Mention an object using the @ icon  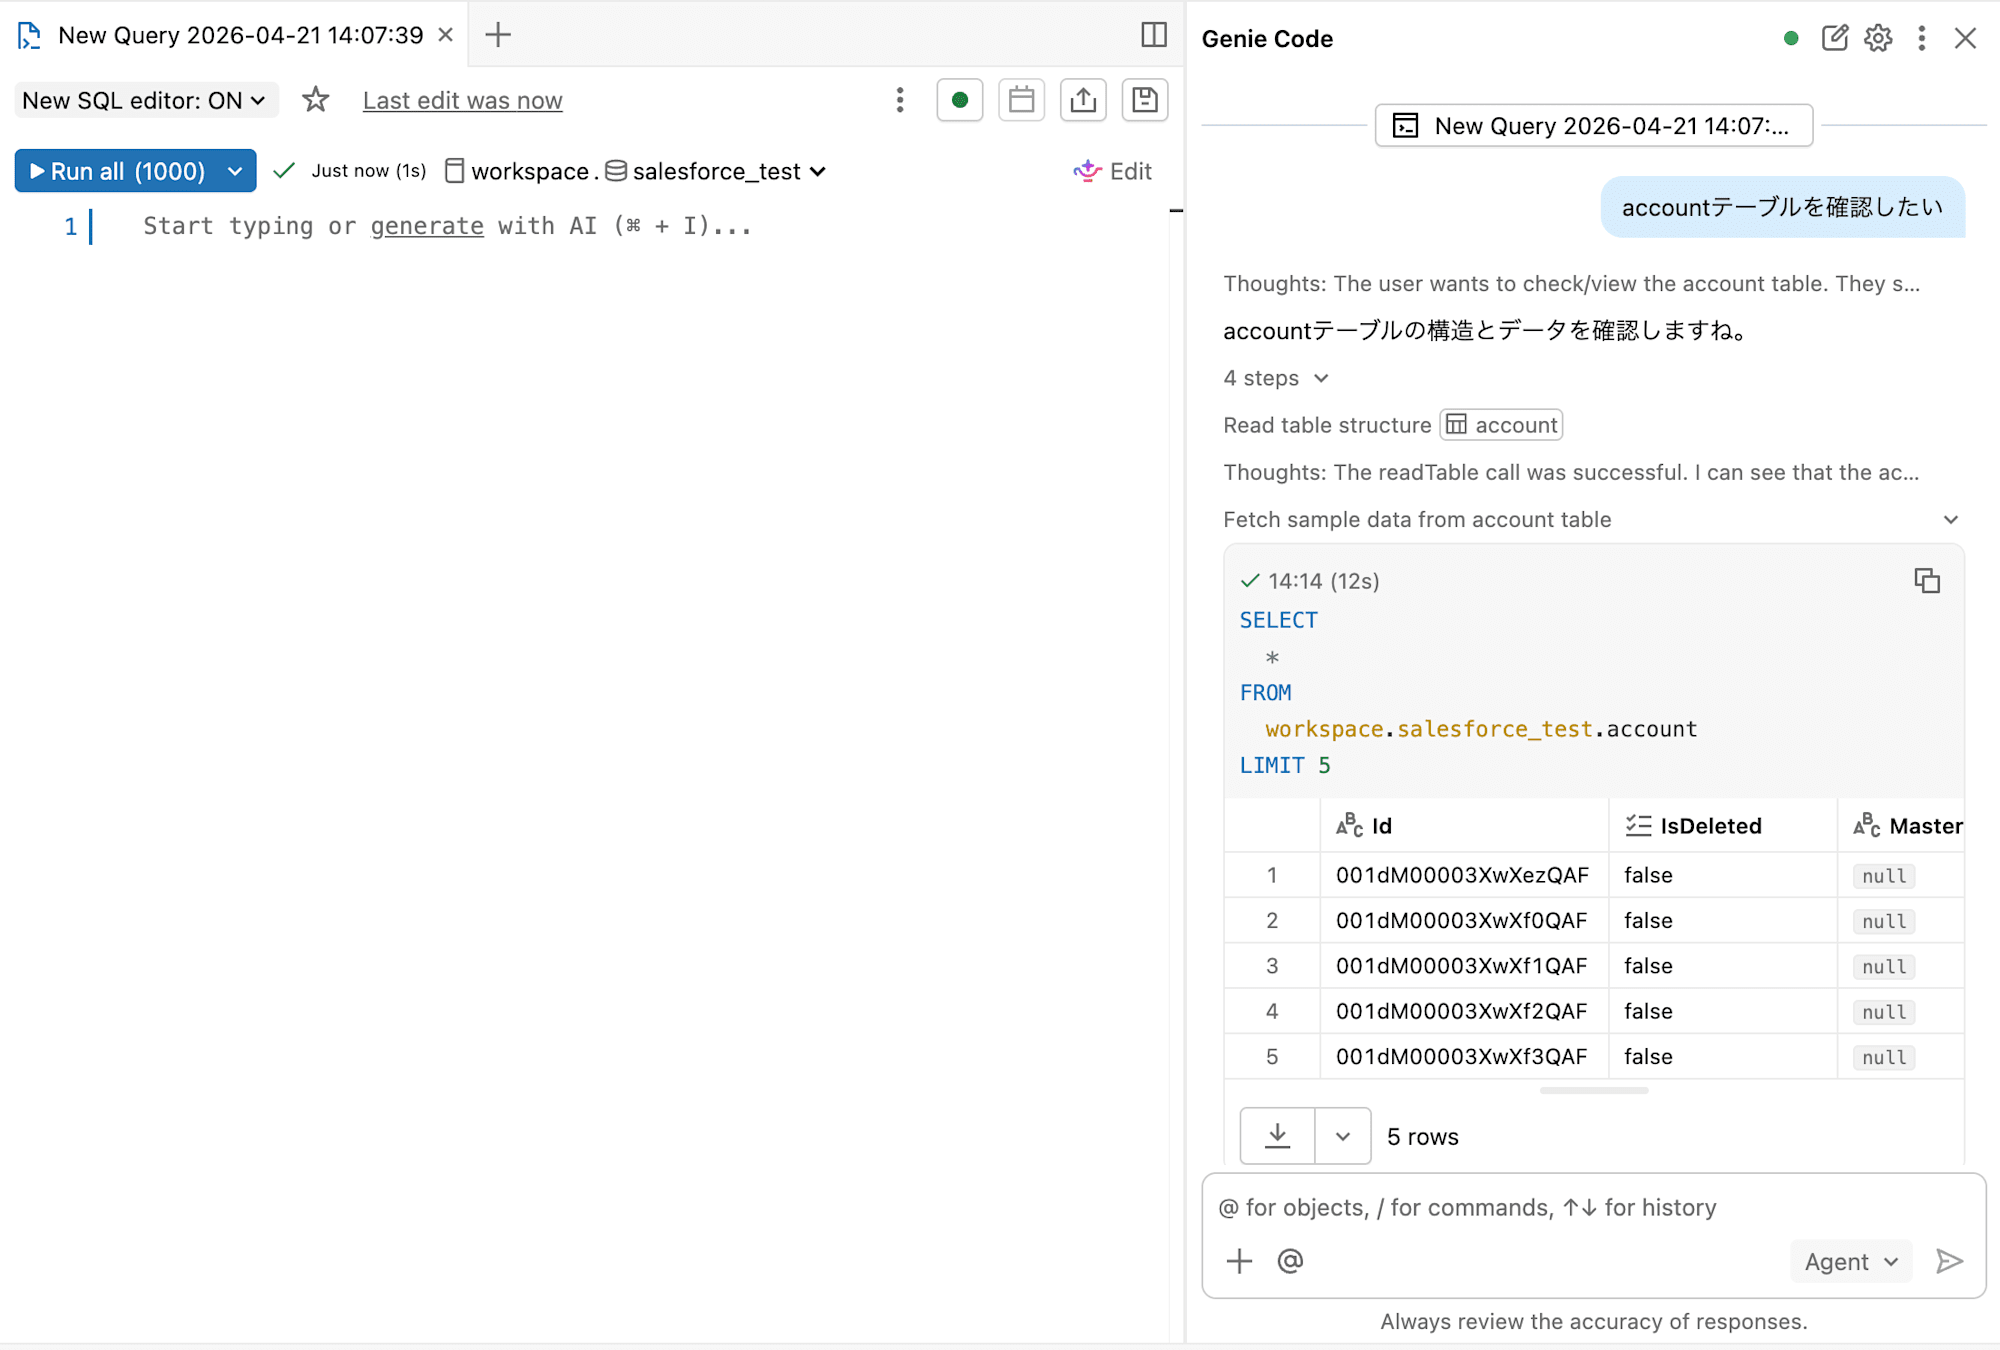point(1290,1261)
